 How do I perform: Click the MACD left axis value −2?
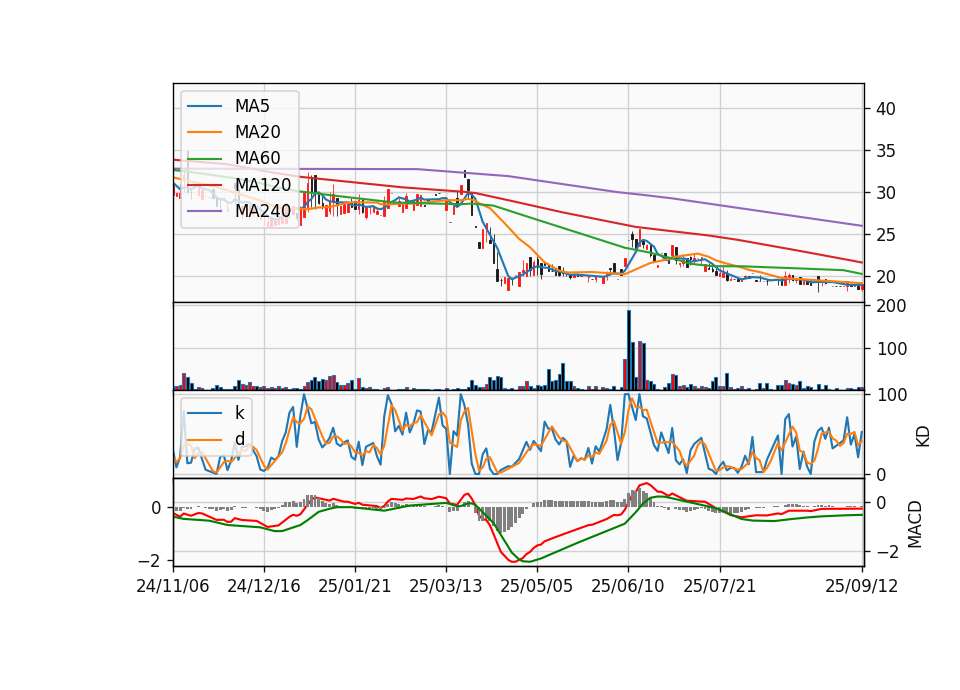[x=150, y=561]
